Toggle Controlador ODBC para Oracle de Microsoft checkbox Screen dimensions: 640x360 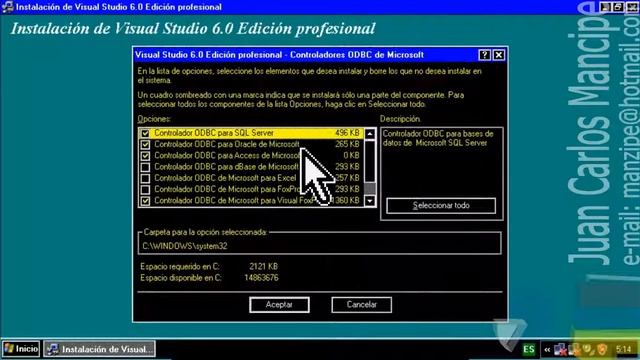(x=145, y=144)
